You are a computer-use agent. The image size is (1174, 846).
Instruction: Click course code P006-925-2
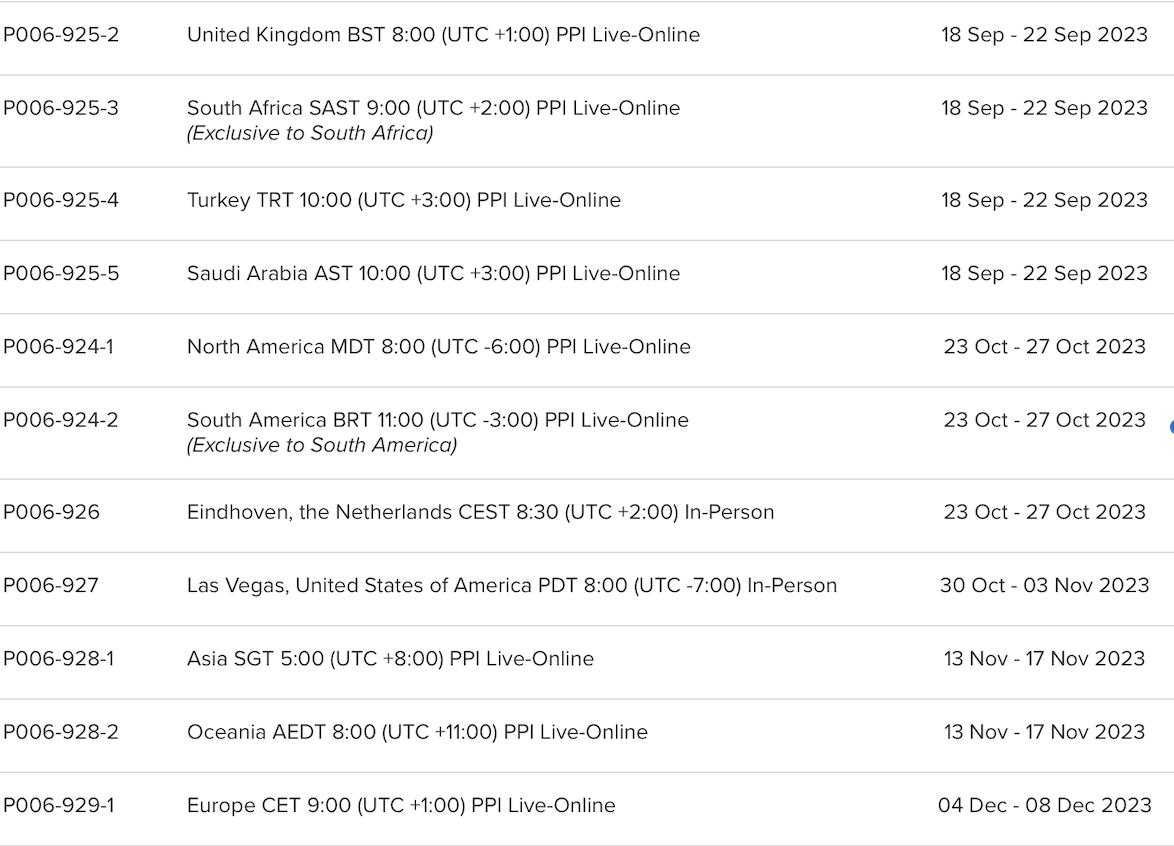pos(61,35)
